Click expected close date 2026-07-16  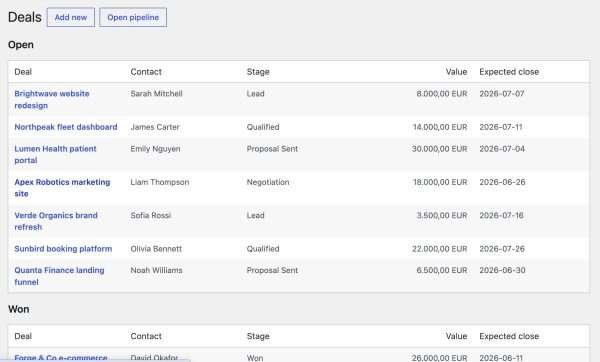pos(501,215)
